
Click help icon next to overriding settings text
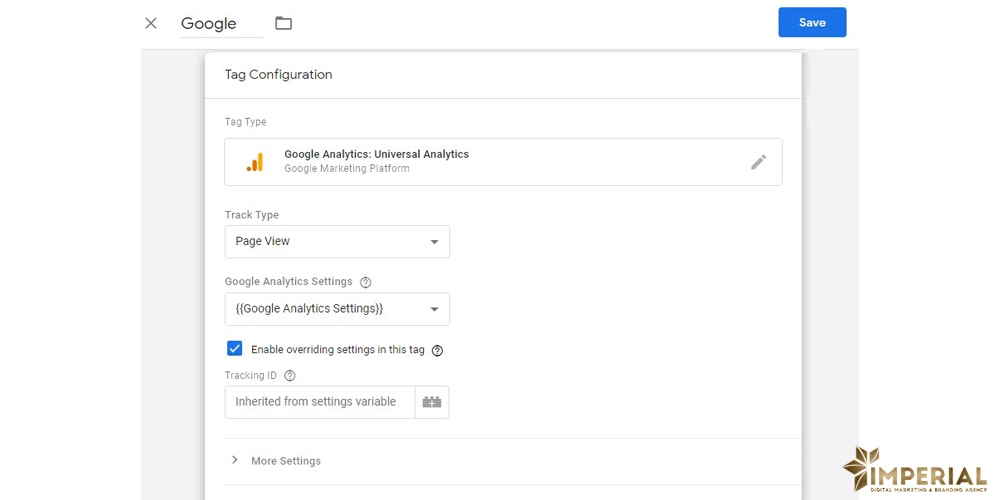(437, 351)
